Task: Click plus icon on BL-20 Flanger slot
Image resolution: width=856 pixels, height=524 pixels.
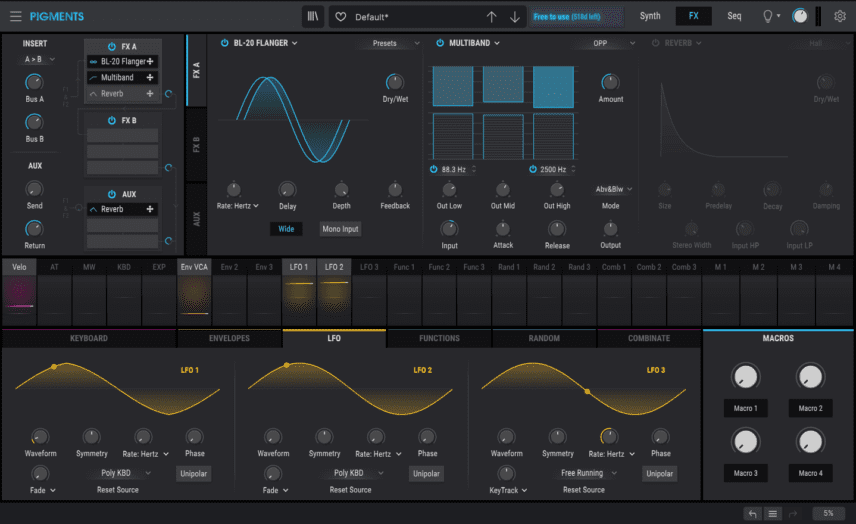Action: coord(150,62)
